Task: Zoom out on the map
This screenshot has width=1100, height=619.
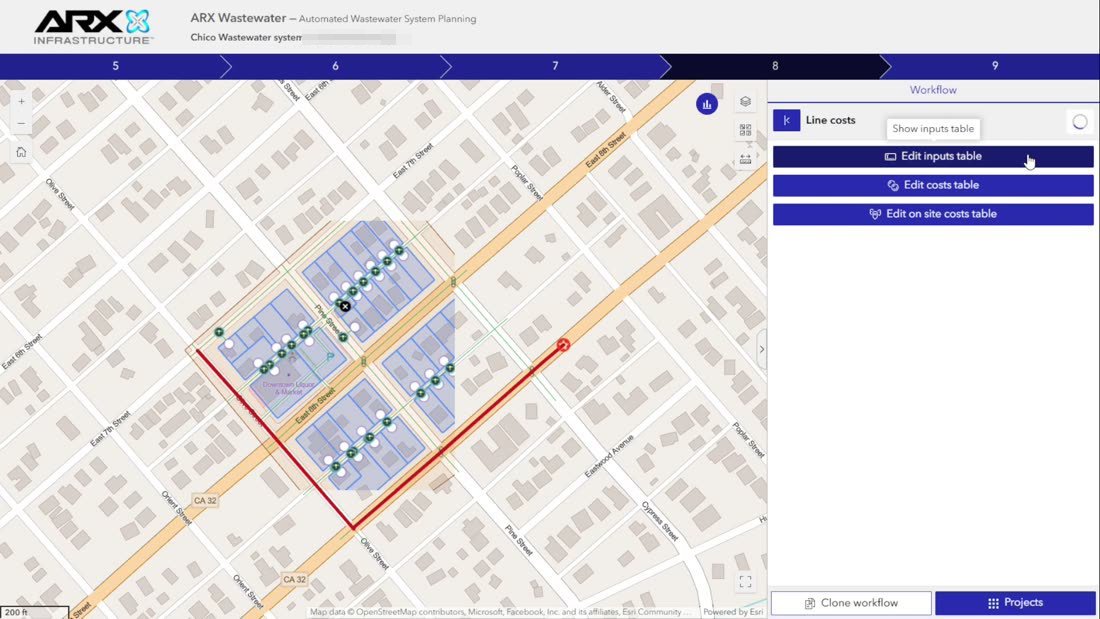Action: pos(22,124)
